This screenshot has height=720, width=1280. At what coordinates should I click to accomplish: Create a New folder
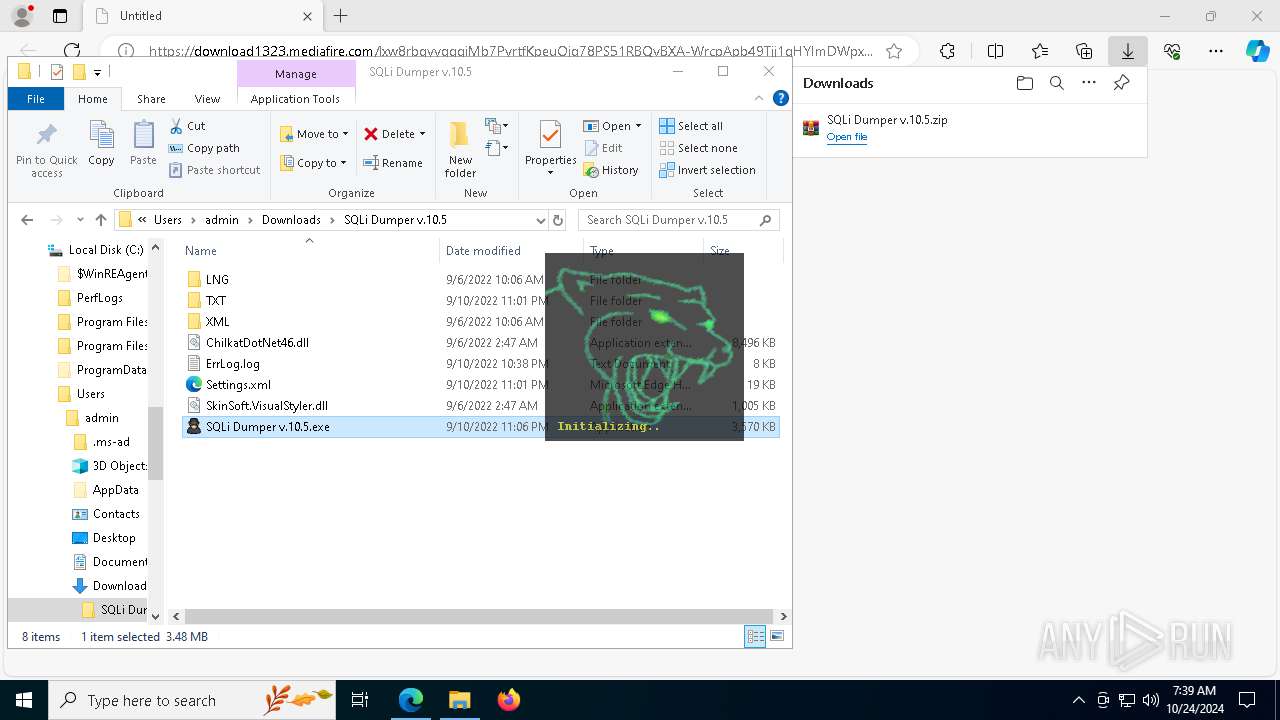[x=460, y=150]
